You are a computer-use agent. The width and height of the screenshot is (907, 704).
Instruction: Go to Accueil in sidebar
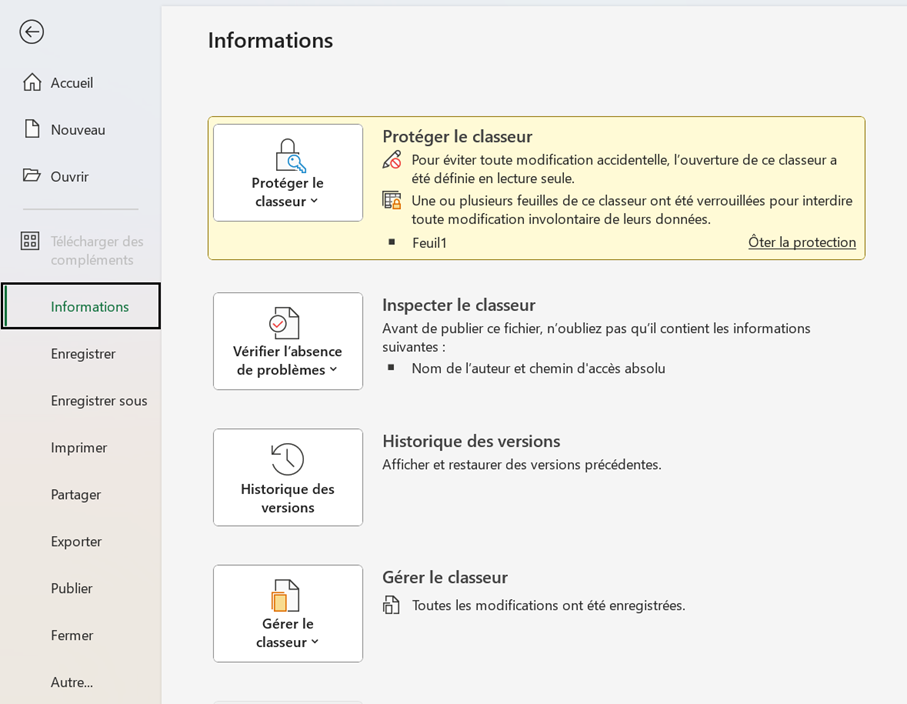[80, 83]
